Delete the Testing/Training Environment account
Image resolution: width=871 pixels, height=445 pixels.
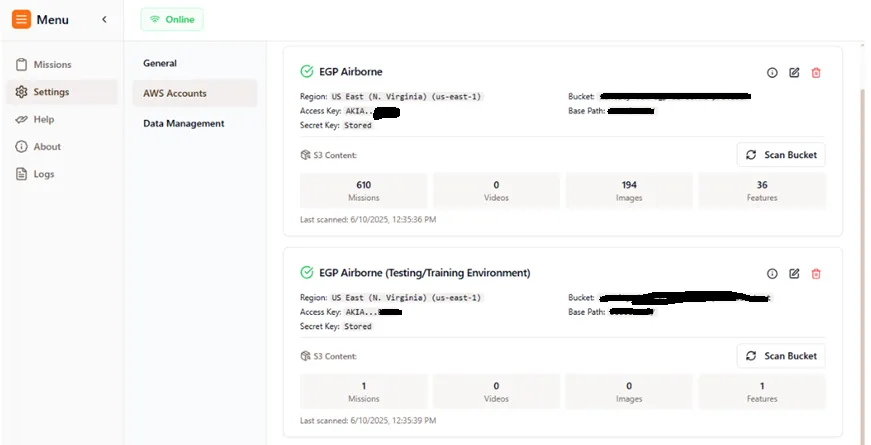[x=816, y=274]
